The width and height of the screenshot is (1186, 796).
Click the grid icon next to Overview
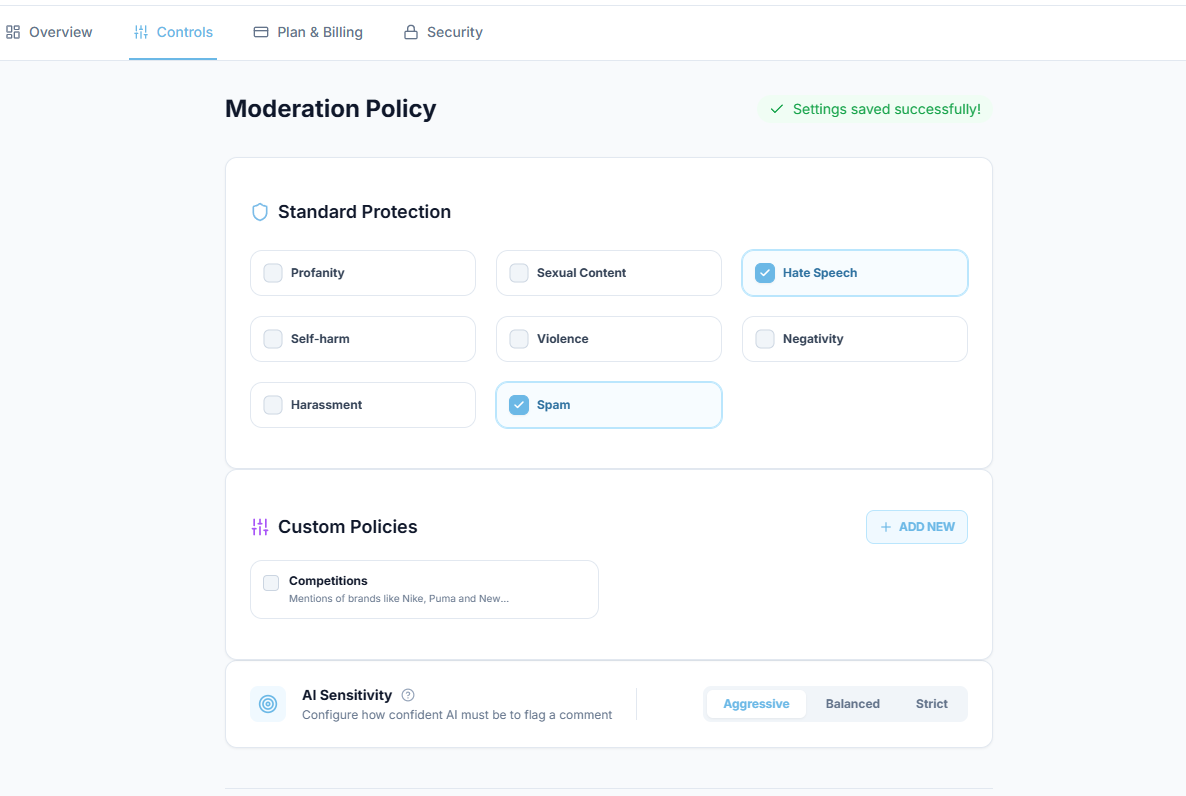coord(14,32)
